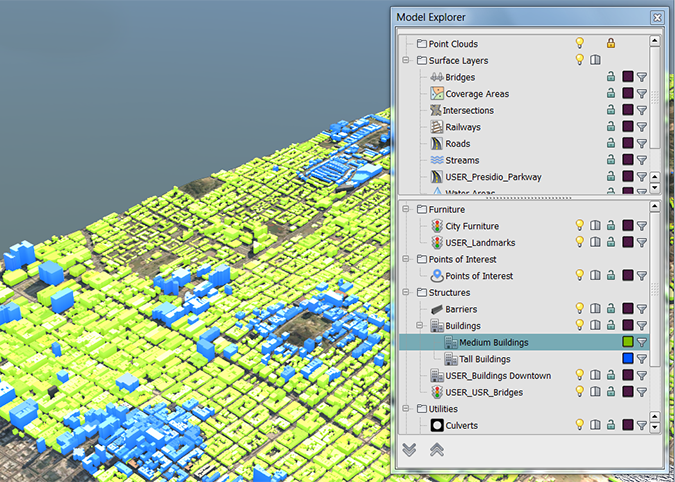Click the USER_Buildings Downtown lock icon
This screenshot has height=482, width=675.
[611, 375]
